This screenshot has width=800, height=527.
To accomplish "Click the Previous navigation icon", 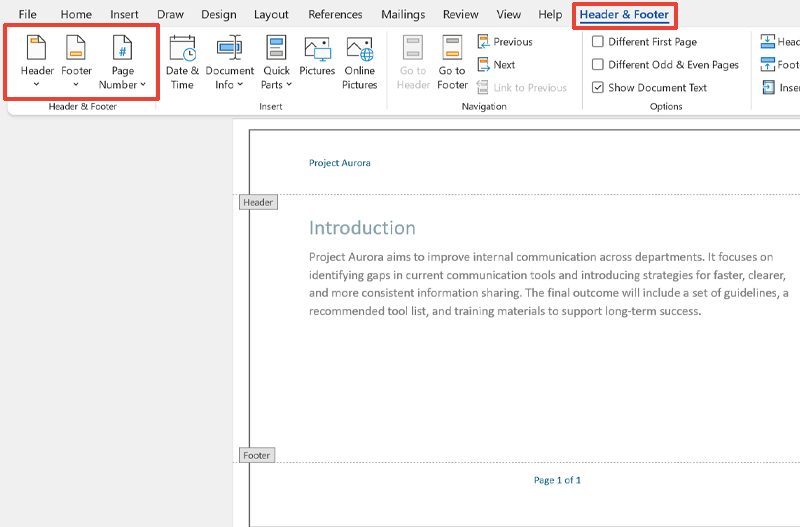I will point(484,42).
